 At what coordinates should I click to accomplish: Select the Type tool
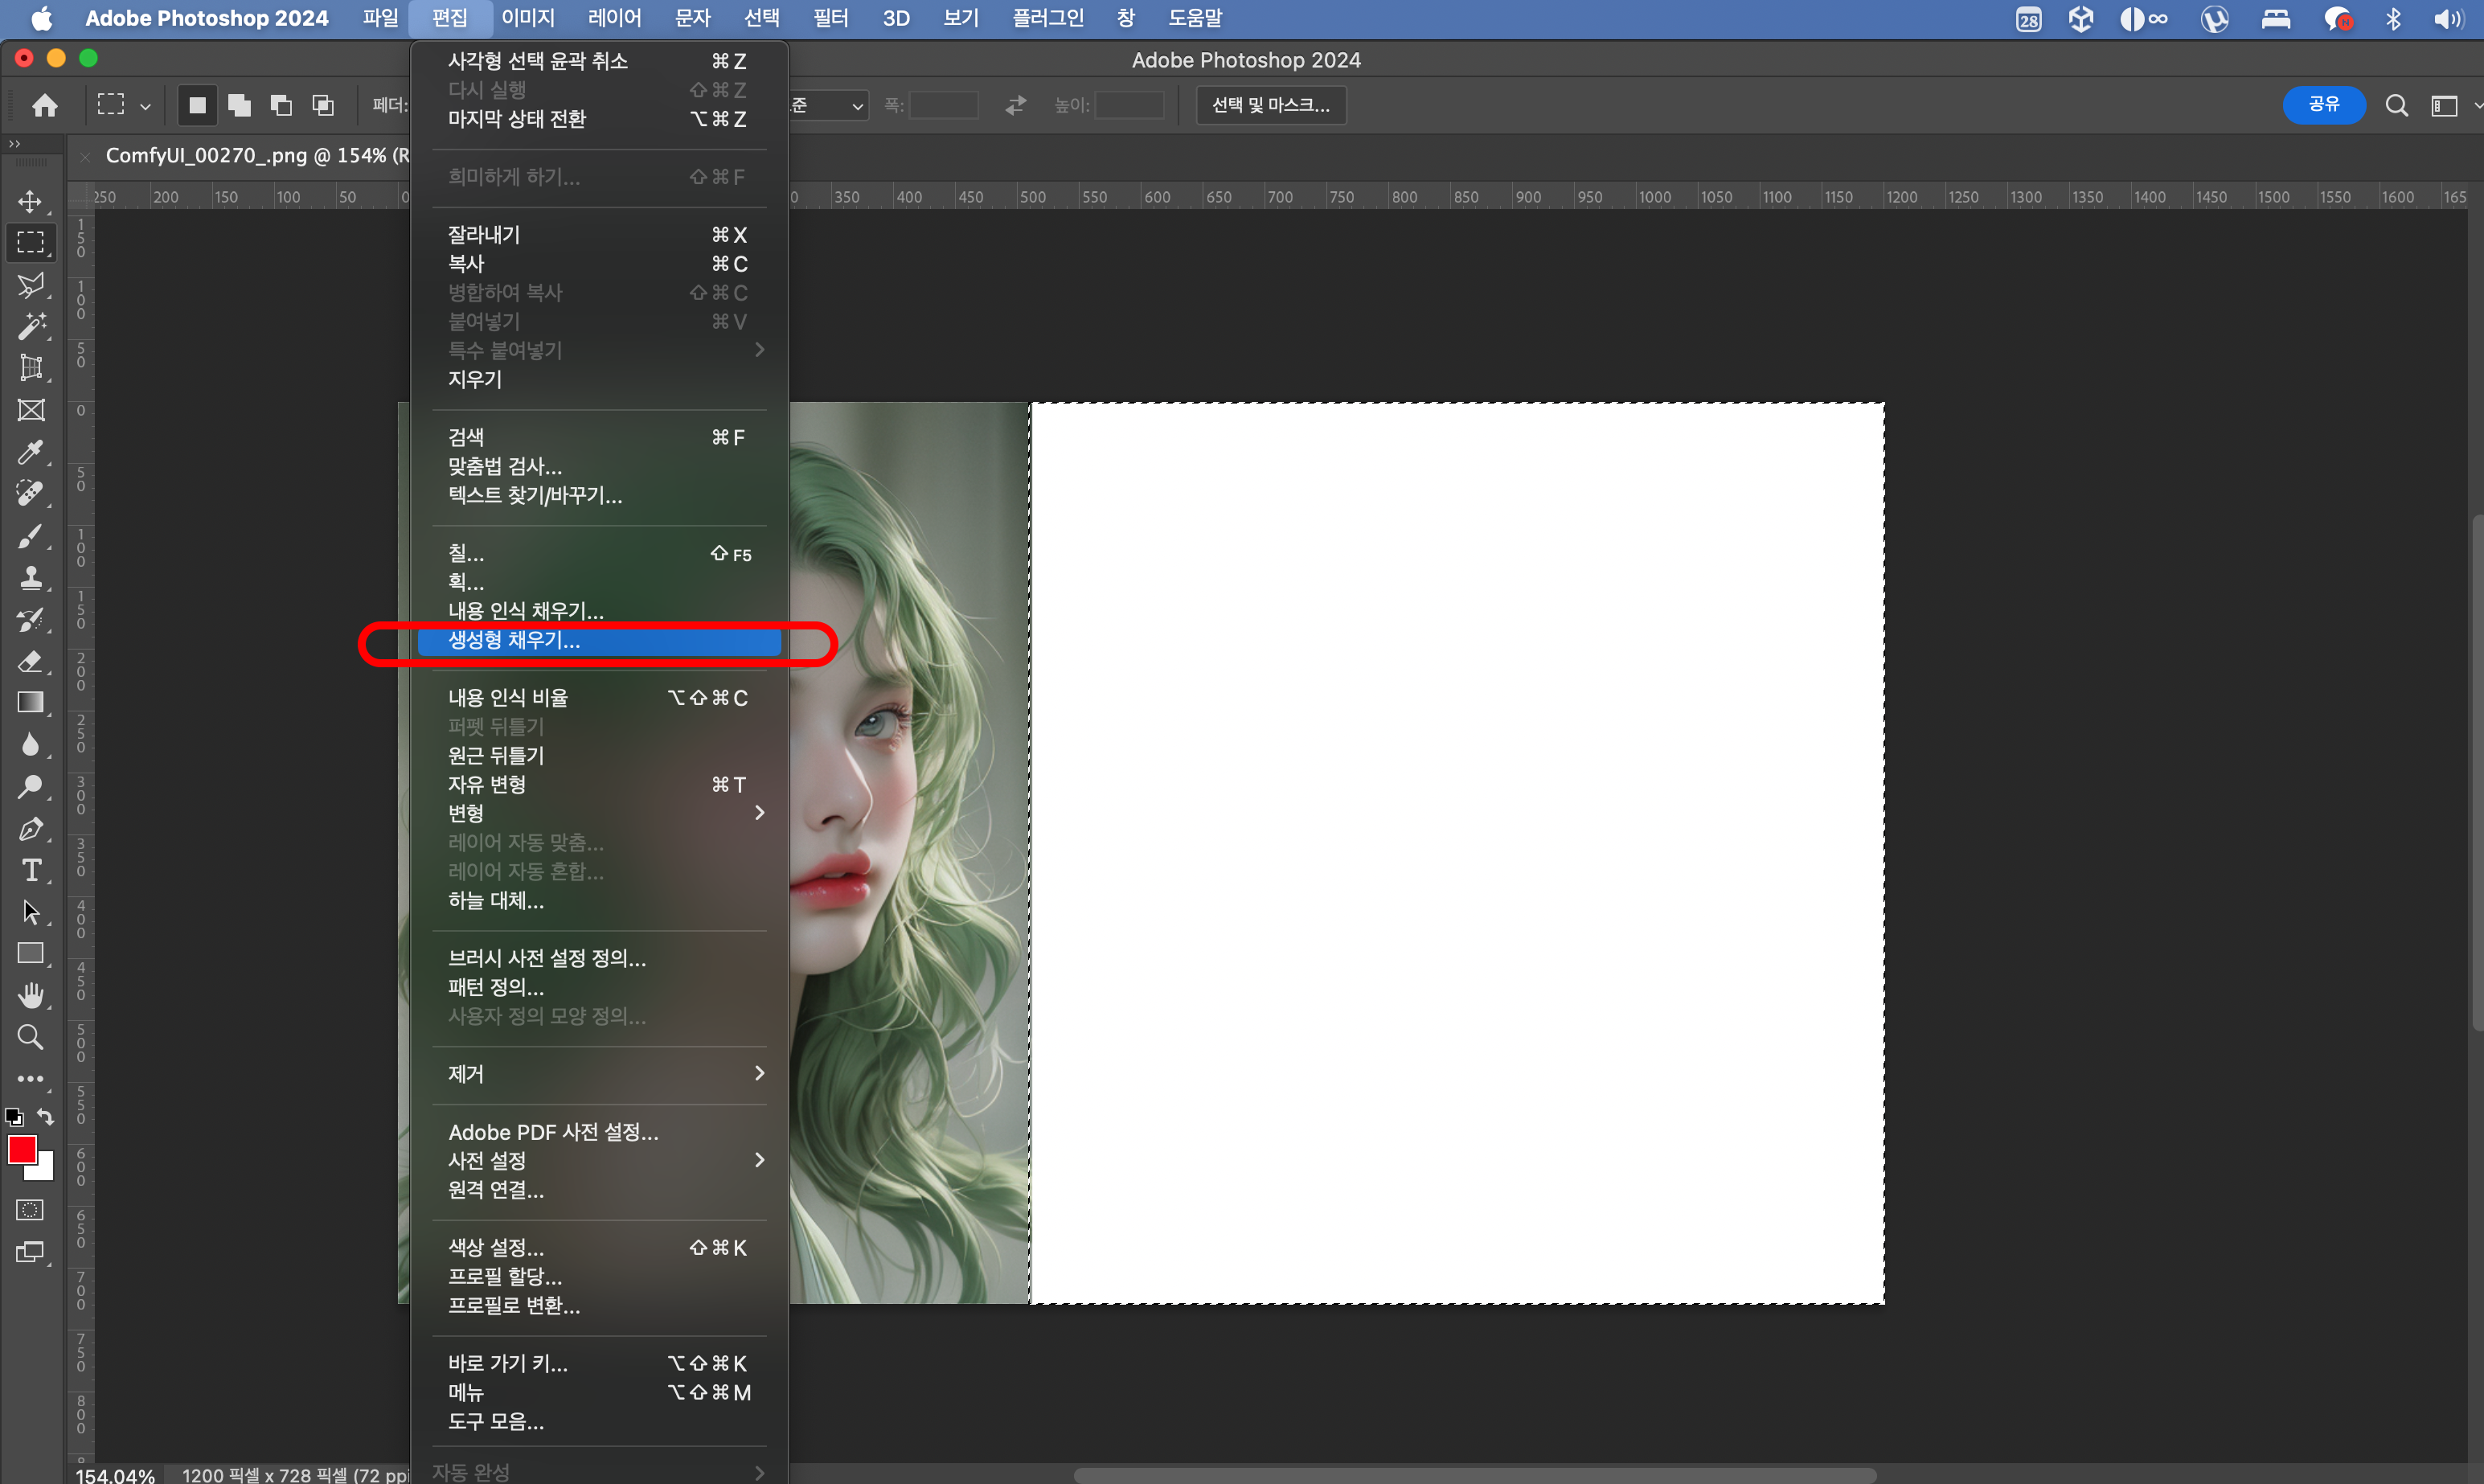click(x=30, y=871)
